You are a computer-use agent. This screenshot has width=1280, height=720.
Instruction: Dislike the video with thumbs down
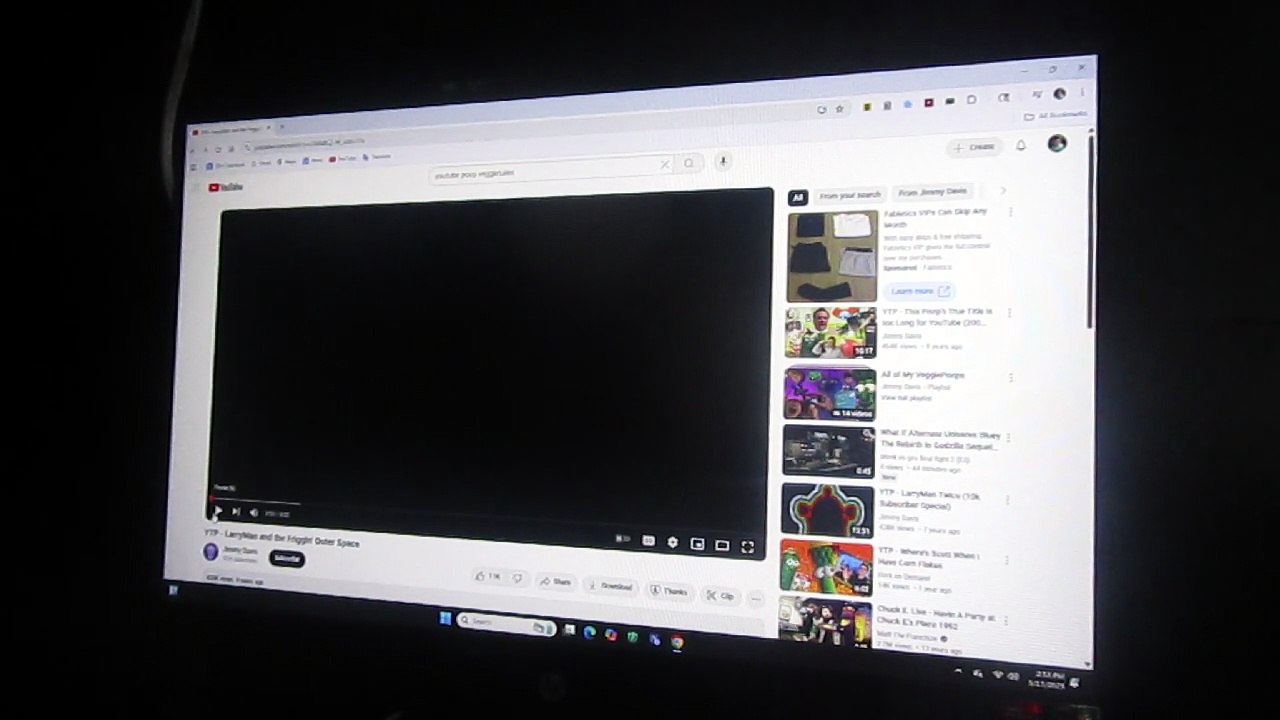click(517, 579)
